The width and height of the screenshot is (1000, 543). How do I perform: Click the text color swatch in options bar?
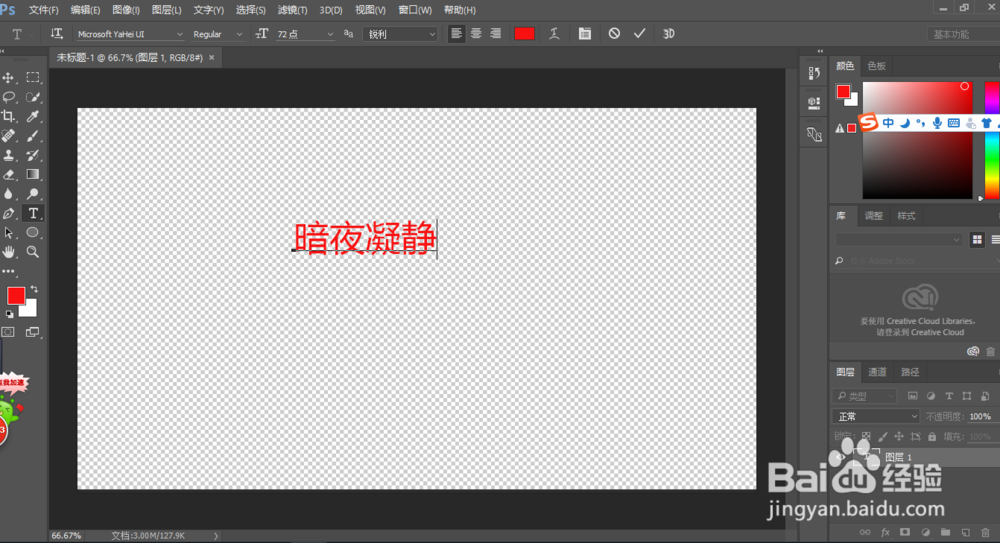tap(524, 34)
